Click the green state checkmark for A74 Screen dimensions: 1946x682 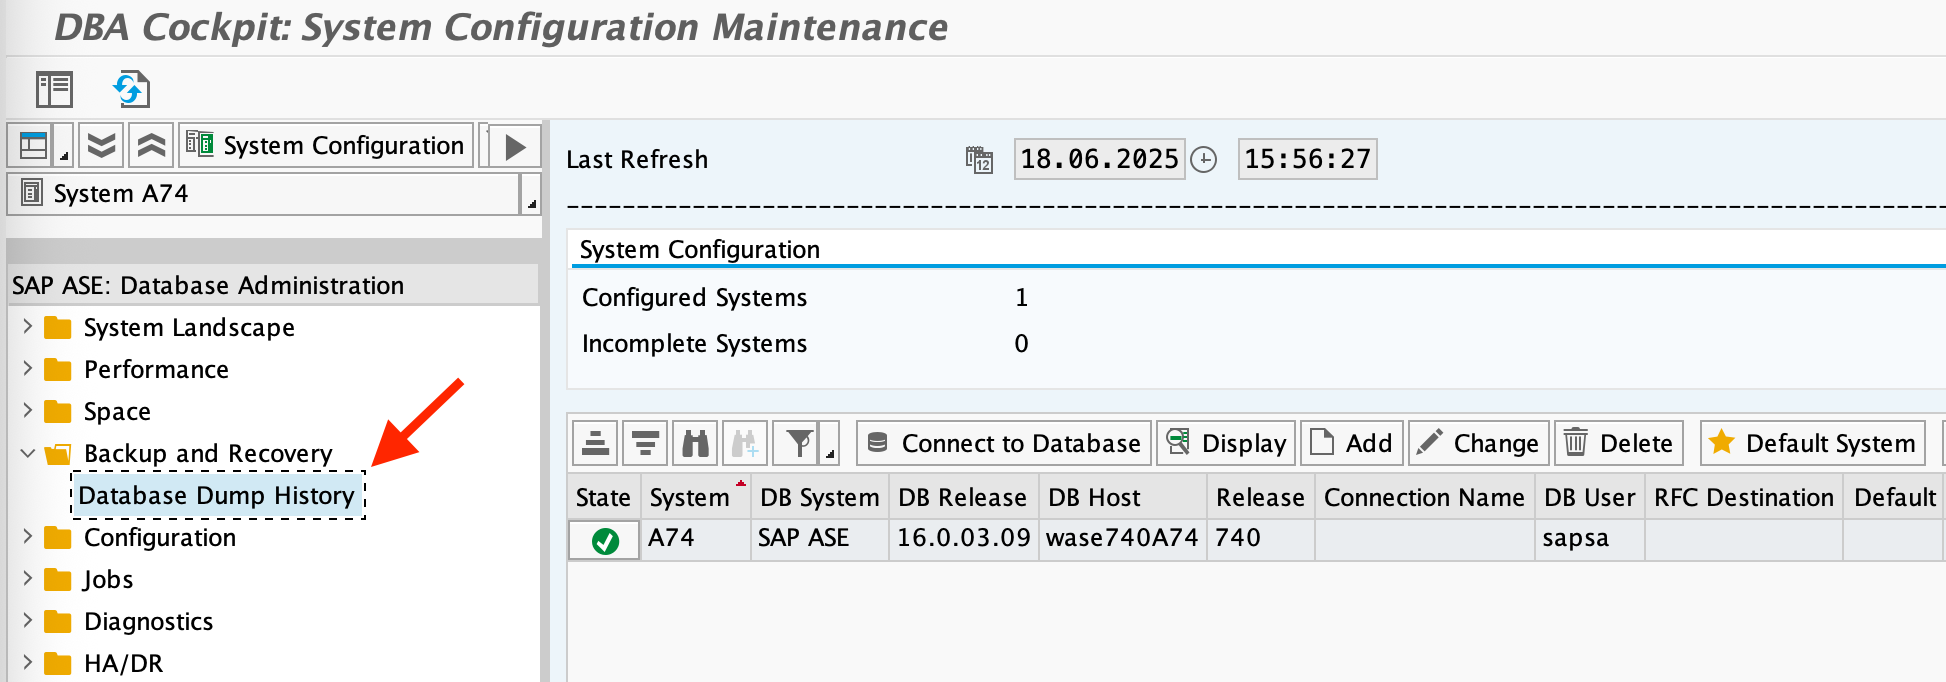tap(605, 541)
